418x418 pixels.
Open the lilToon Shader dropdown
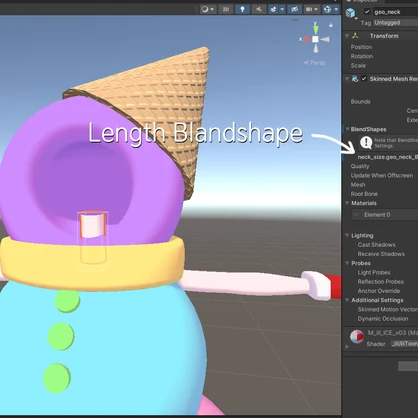pyautogui.click(x=405, y=344)
